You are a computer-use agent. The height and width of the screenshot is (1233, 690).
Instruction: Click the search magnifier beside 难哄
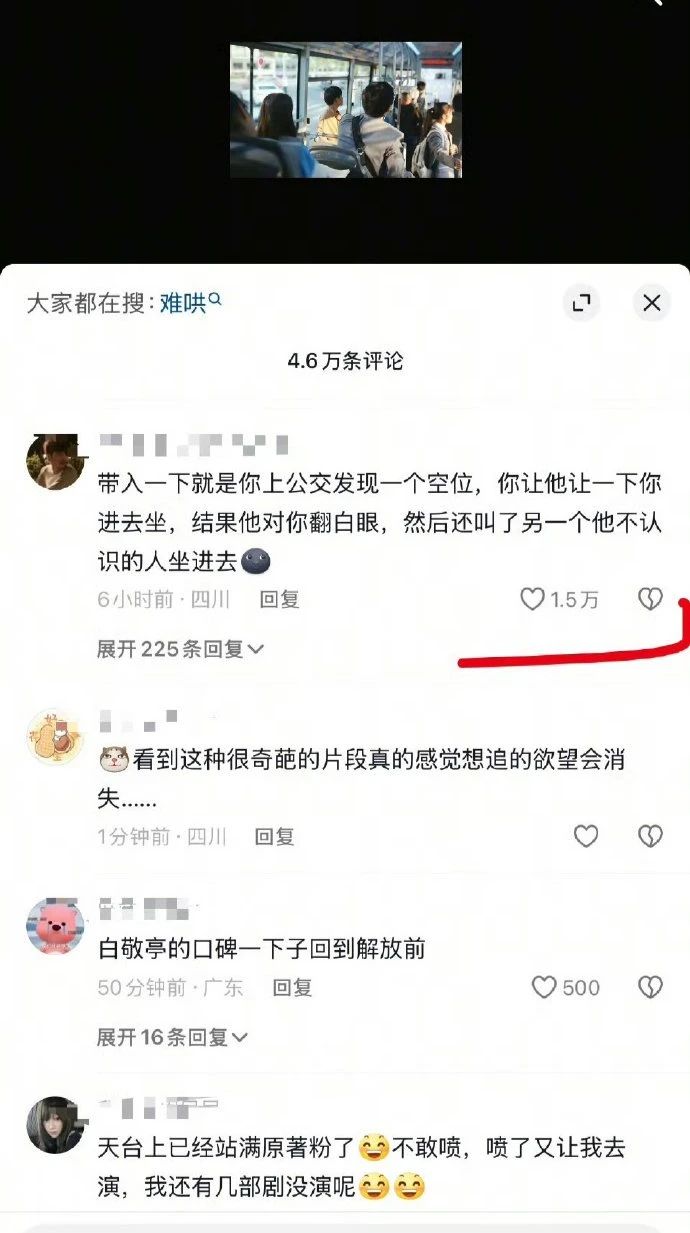coord(214,299)
